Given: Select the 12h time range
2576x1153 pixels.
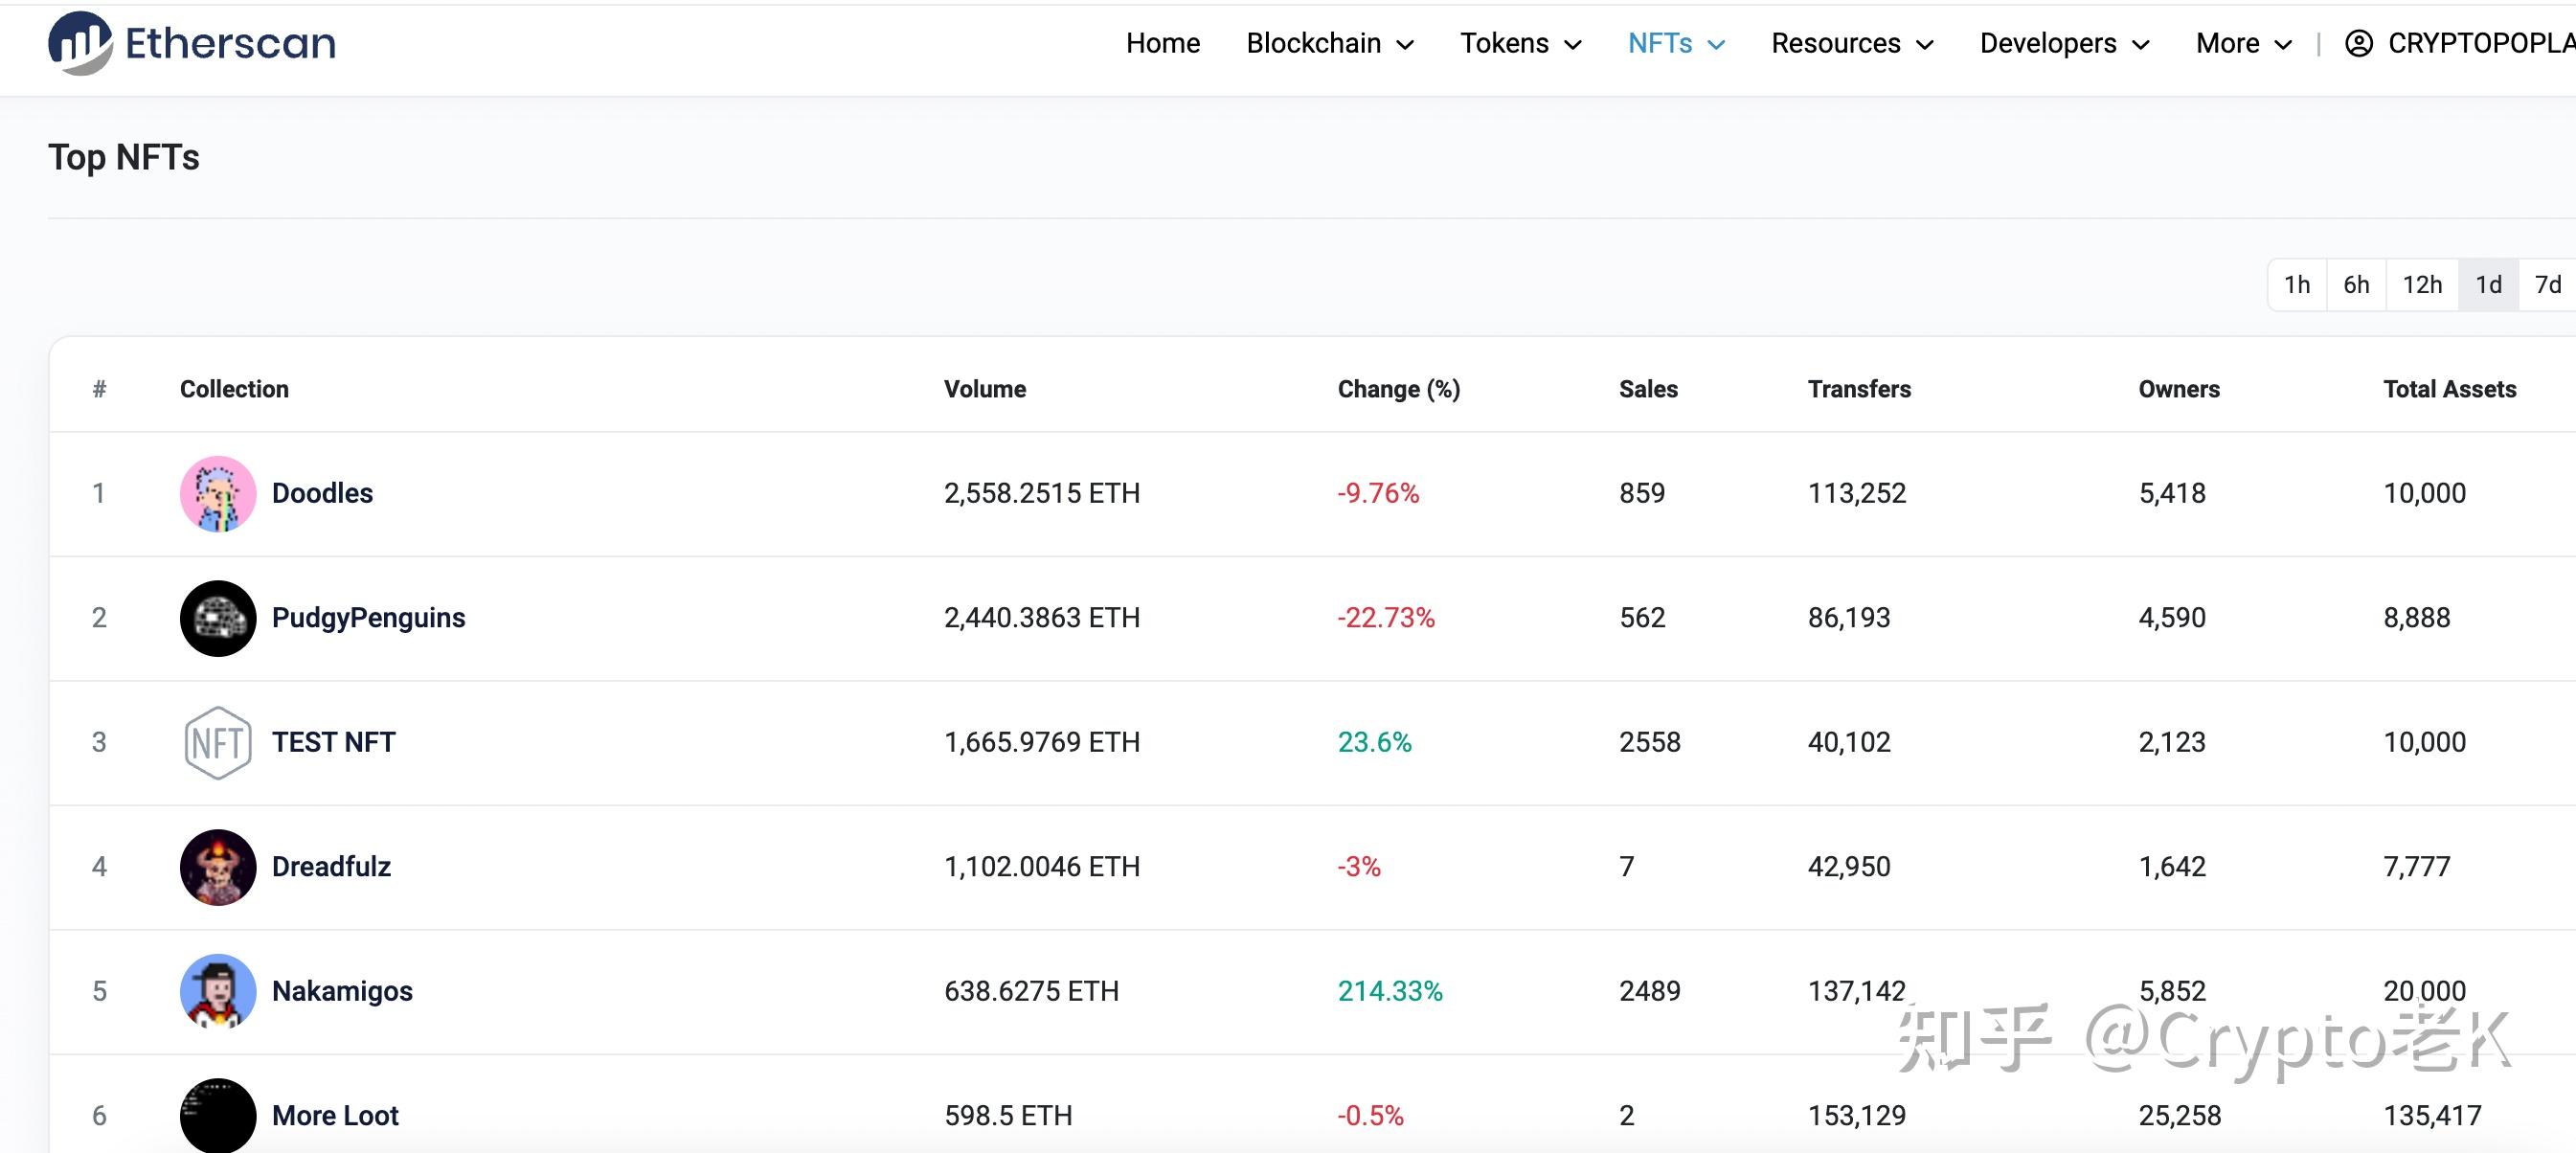Looking at the screenshot, I should tap(2422, 285).
